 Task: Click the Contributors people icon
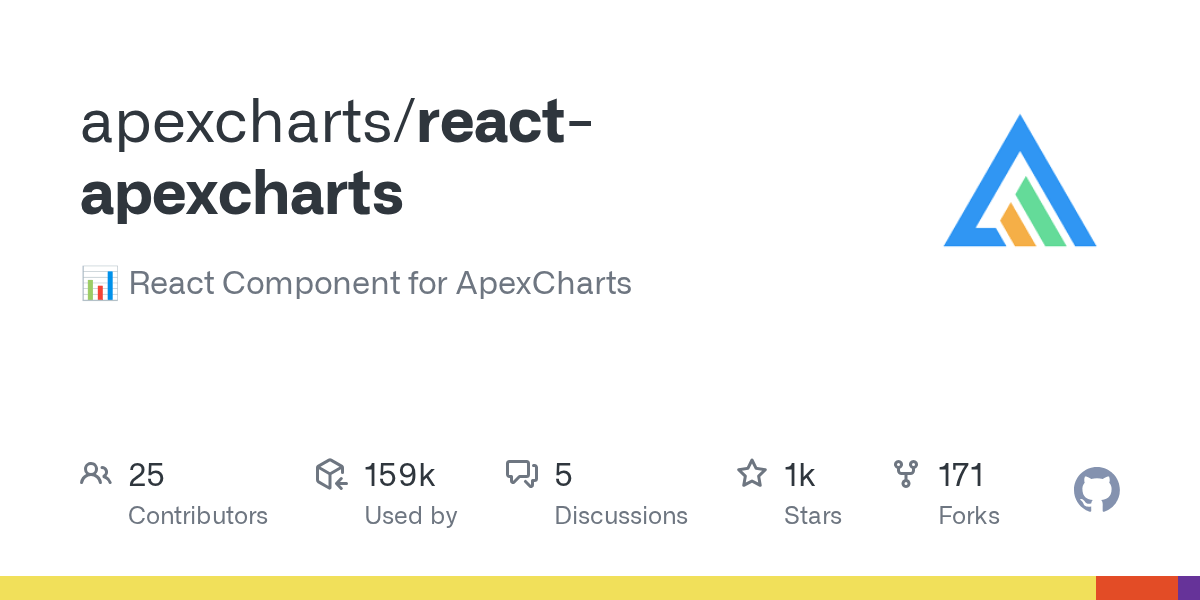click(x=96, y=474)
